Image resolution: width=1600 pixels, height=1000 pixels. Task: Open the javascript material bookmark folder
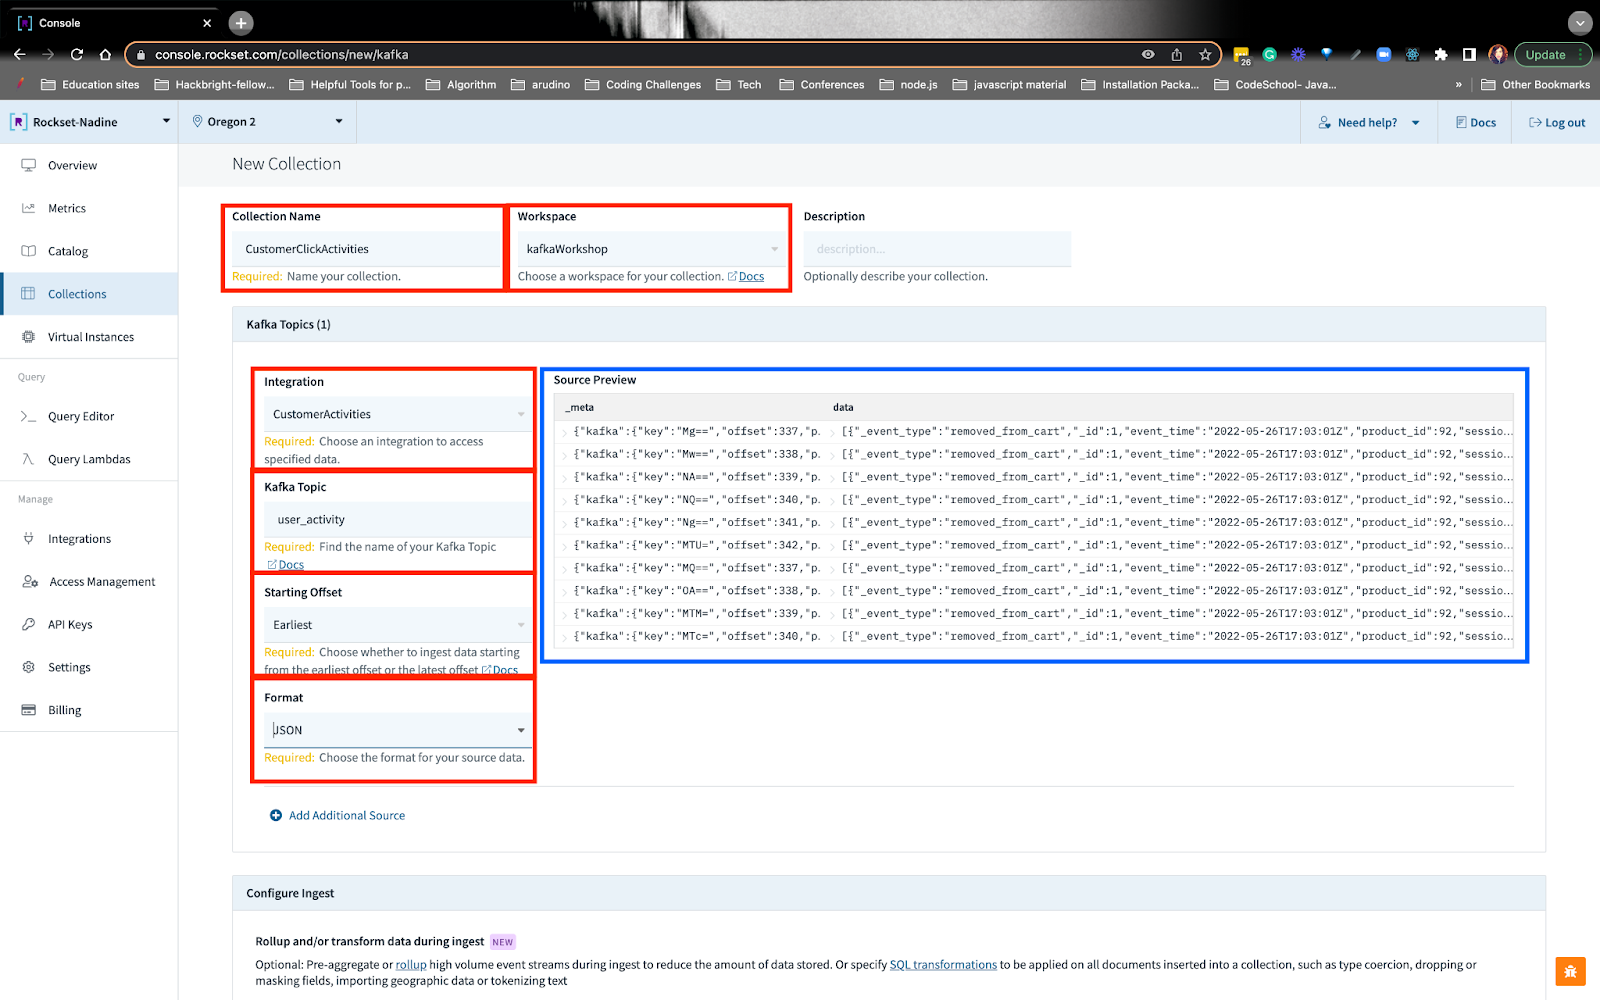coord(1010,85)
